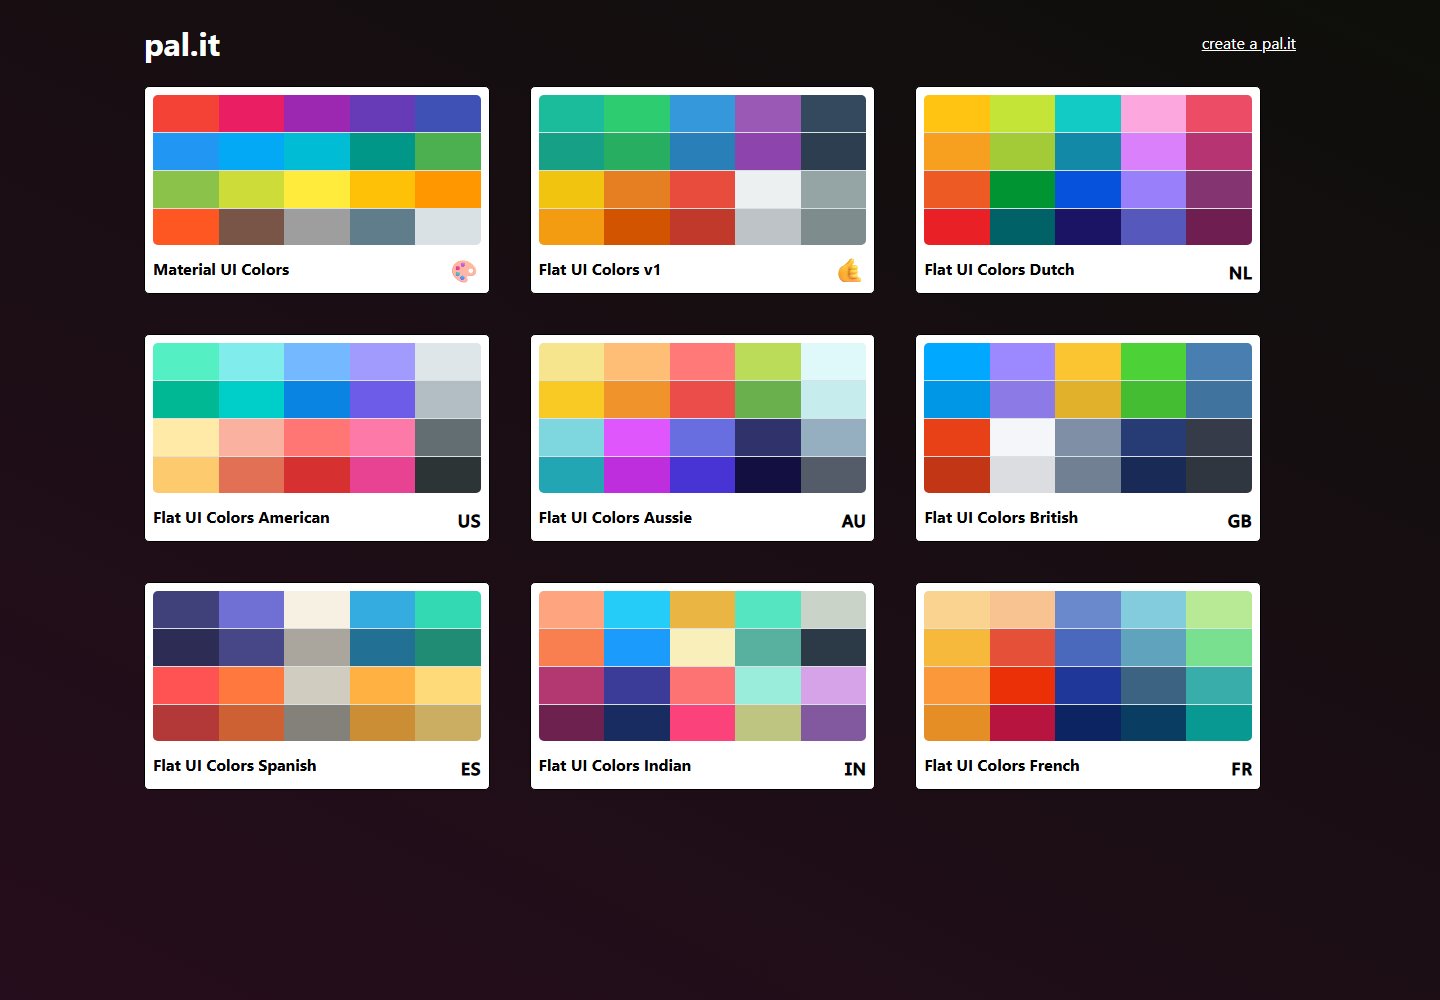
Task: Pick the lilac swatch in Flat UI Colors Indian
Action: [x=833, y=685]
